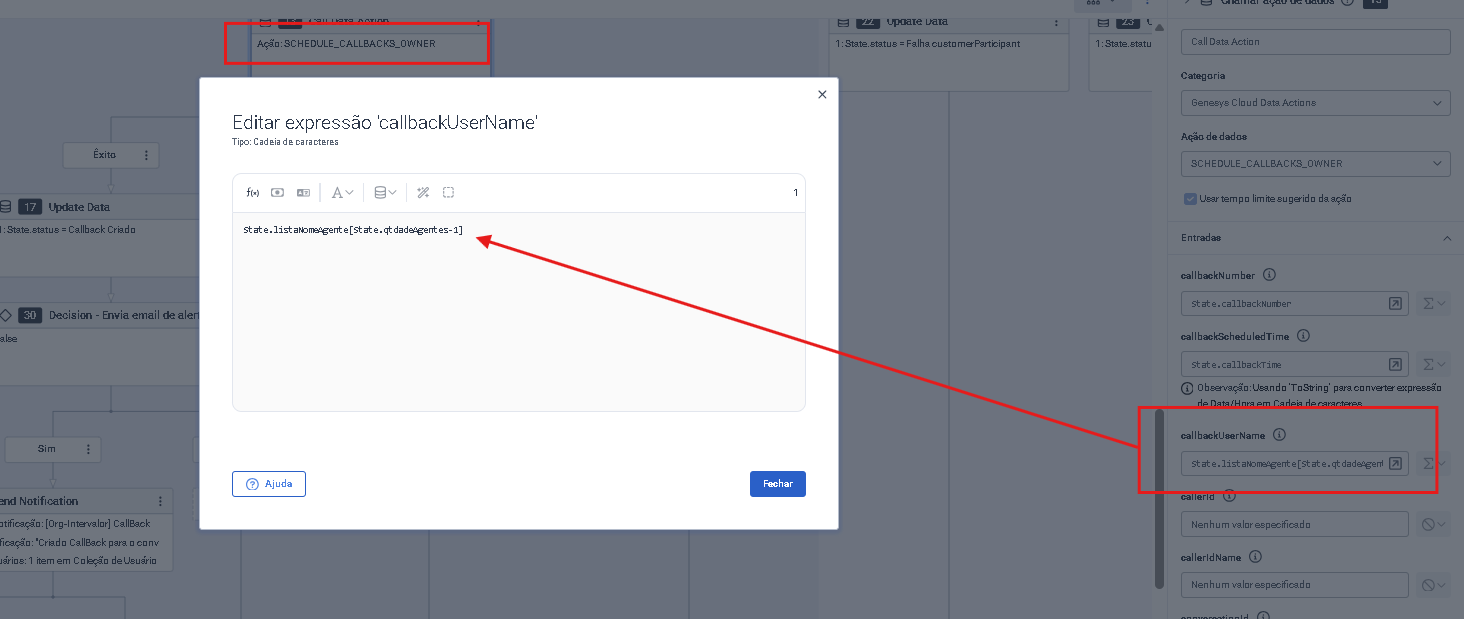Insert a function with the f(x) icon
Image resolution: width=1464 pixels, height=619 pixels.
252,193
